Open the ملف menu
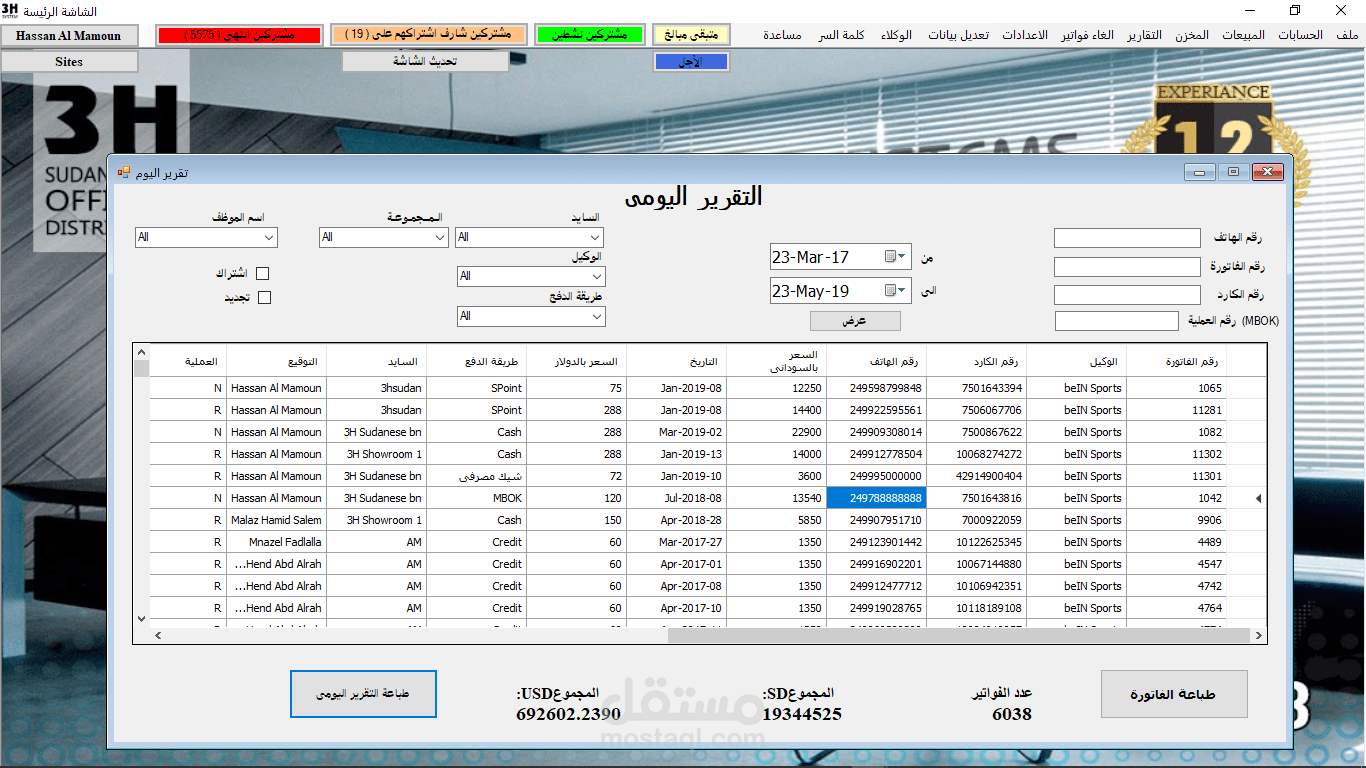The width and height of the screenshot is (1366, 768). tap(1347, 35)
